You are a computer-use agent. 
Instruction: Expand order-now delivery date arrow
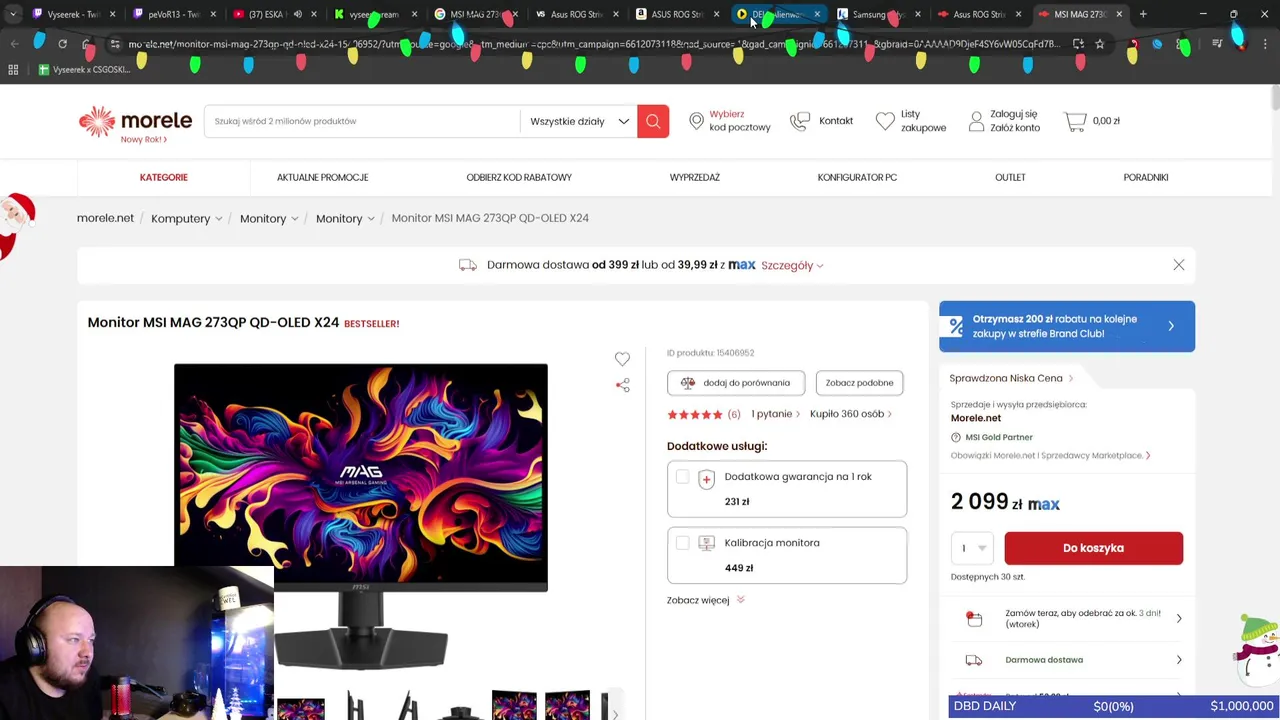click(x=1179, y=619)
